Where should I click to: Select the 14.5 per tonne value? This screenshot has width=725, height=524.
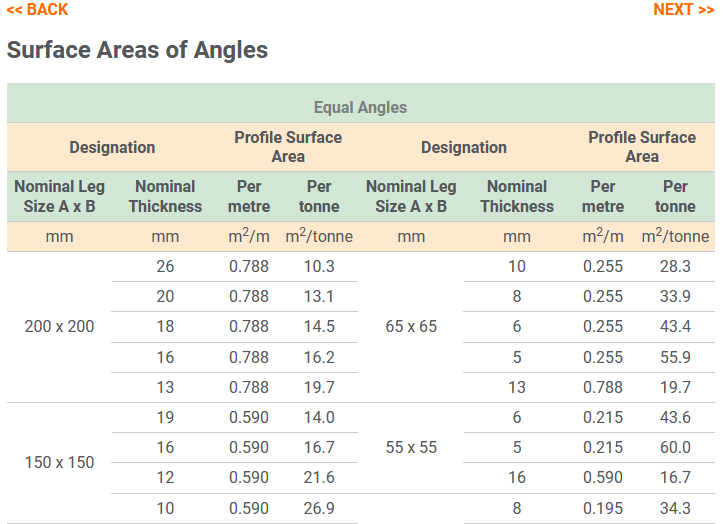(318, 327)
